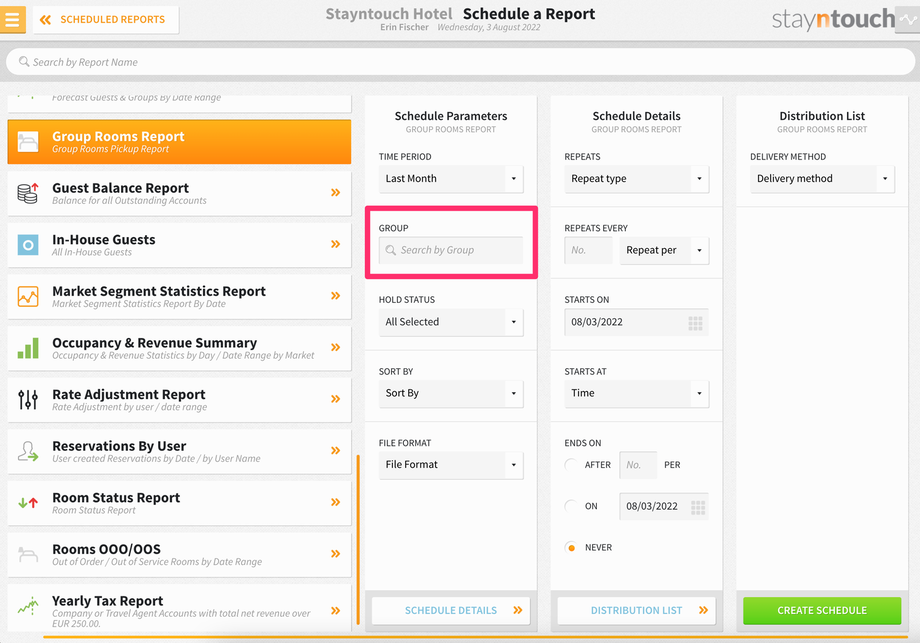Open In-House Guests via its chevron
The image size is (920, 643).
[336, 244]
